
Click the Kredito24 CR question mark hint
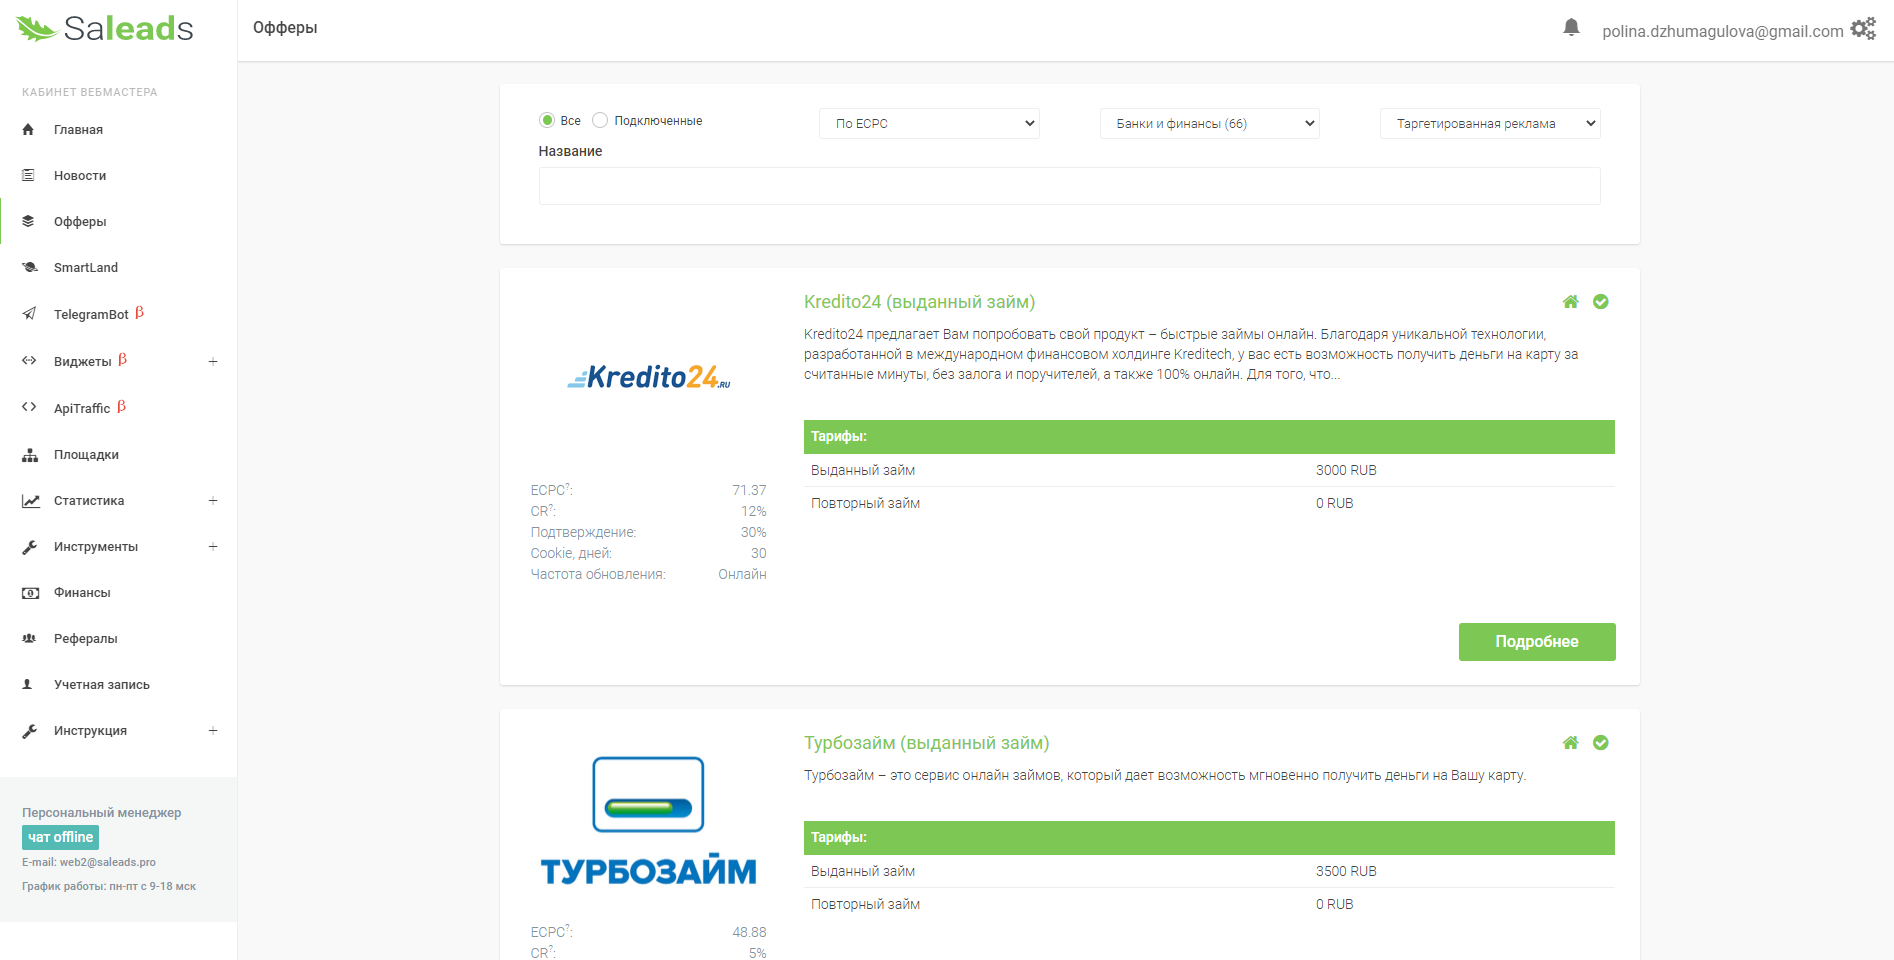pyautogui.click(x=551, y=507)
